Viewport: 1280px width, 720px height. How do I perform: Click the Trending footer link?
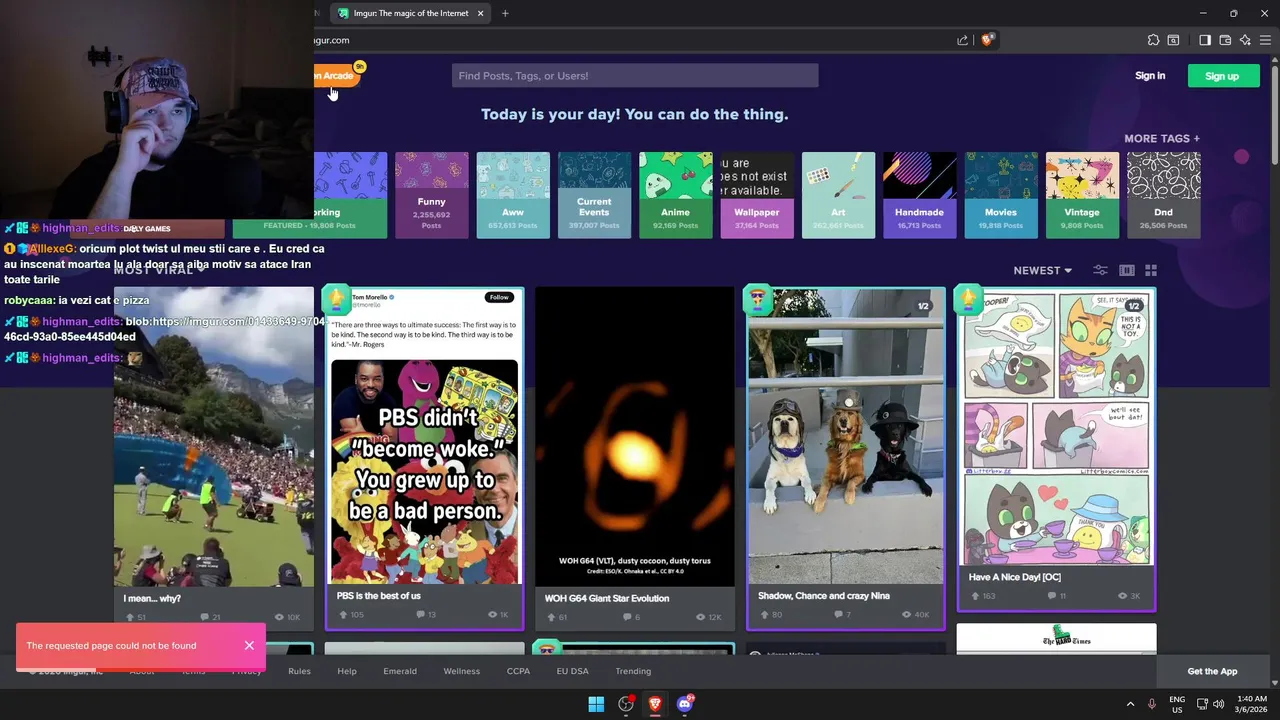[633, 671]
